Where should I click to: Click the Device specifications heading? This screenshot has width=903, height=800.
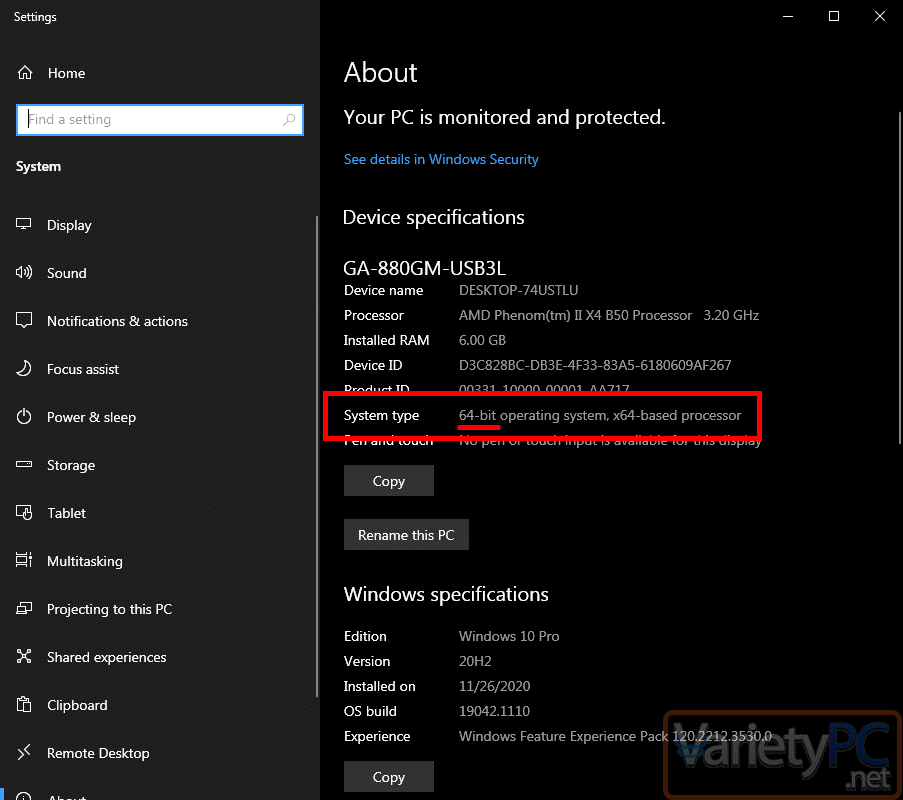(434, 217)
